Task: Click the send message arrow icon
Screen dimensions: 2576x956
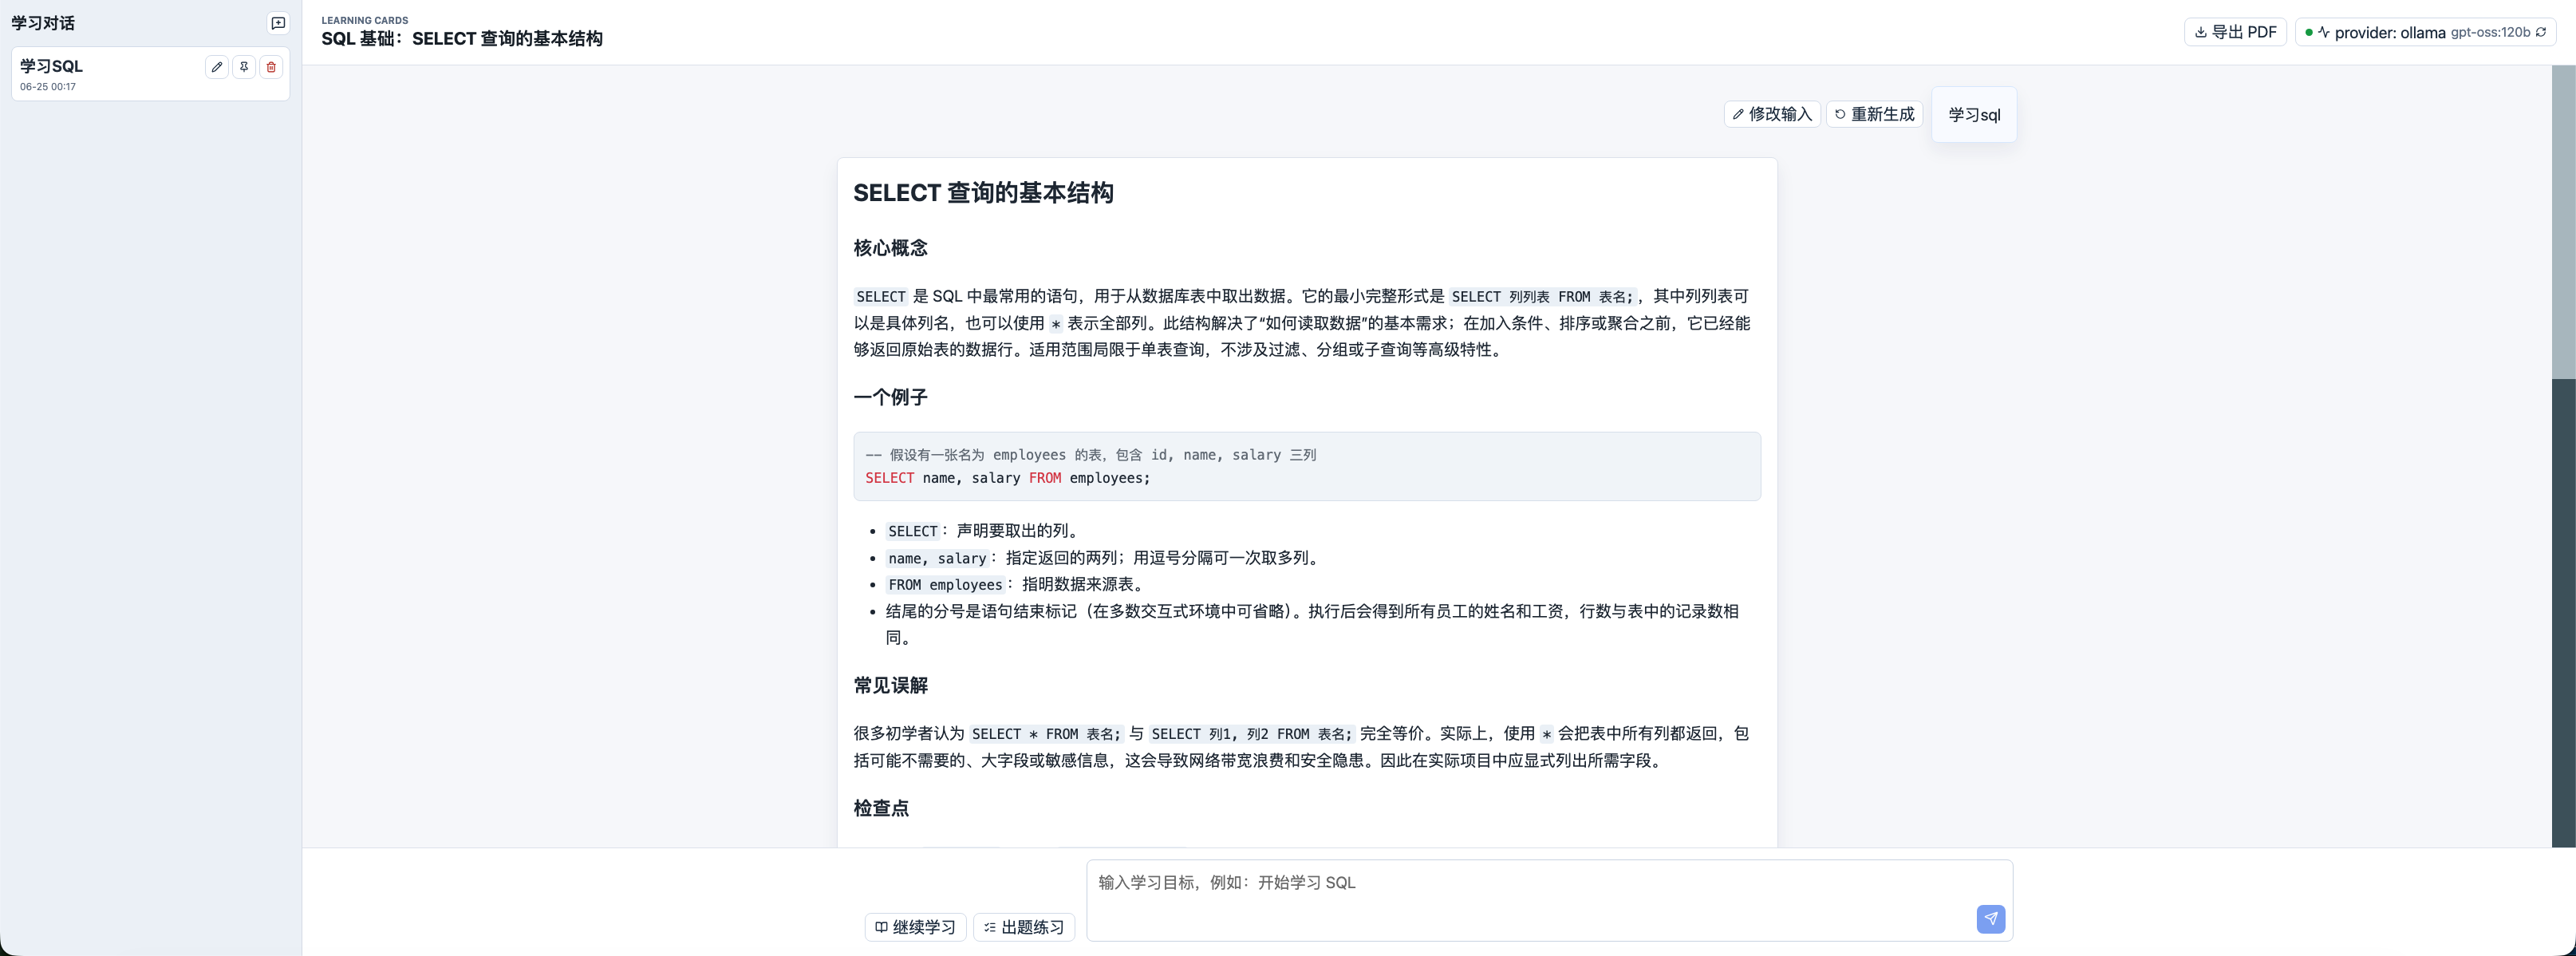Action: point(1990,919)
